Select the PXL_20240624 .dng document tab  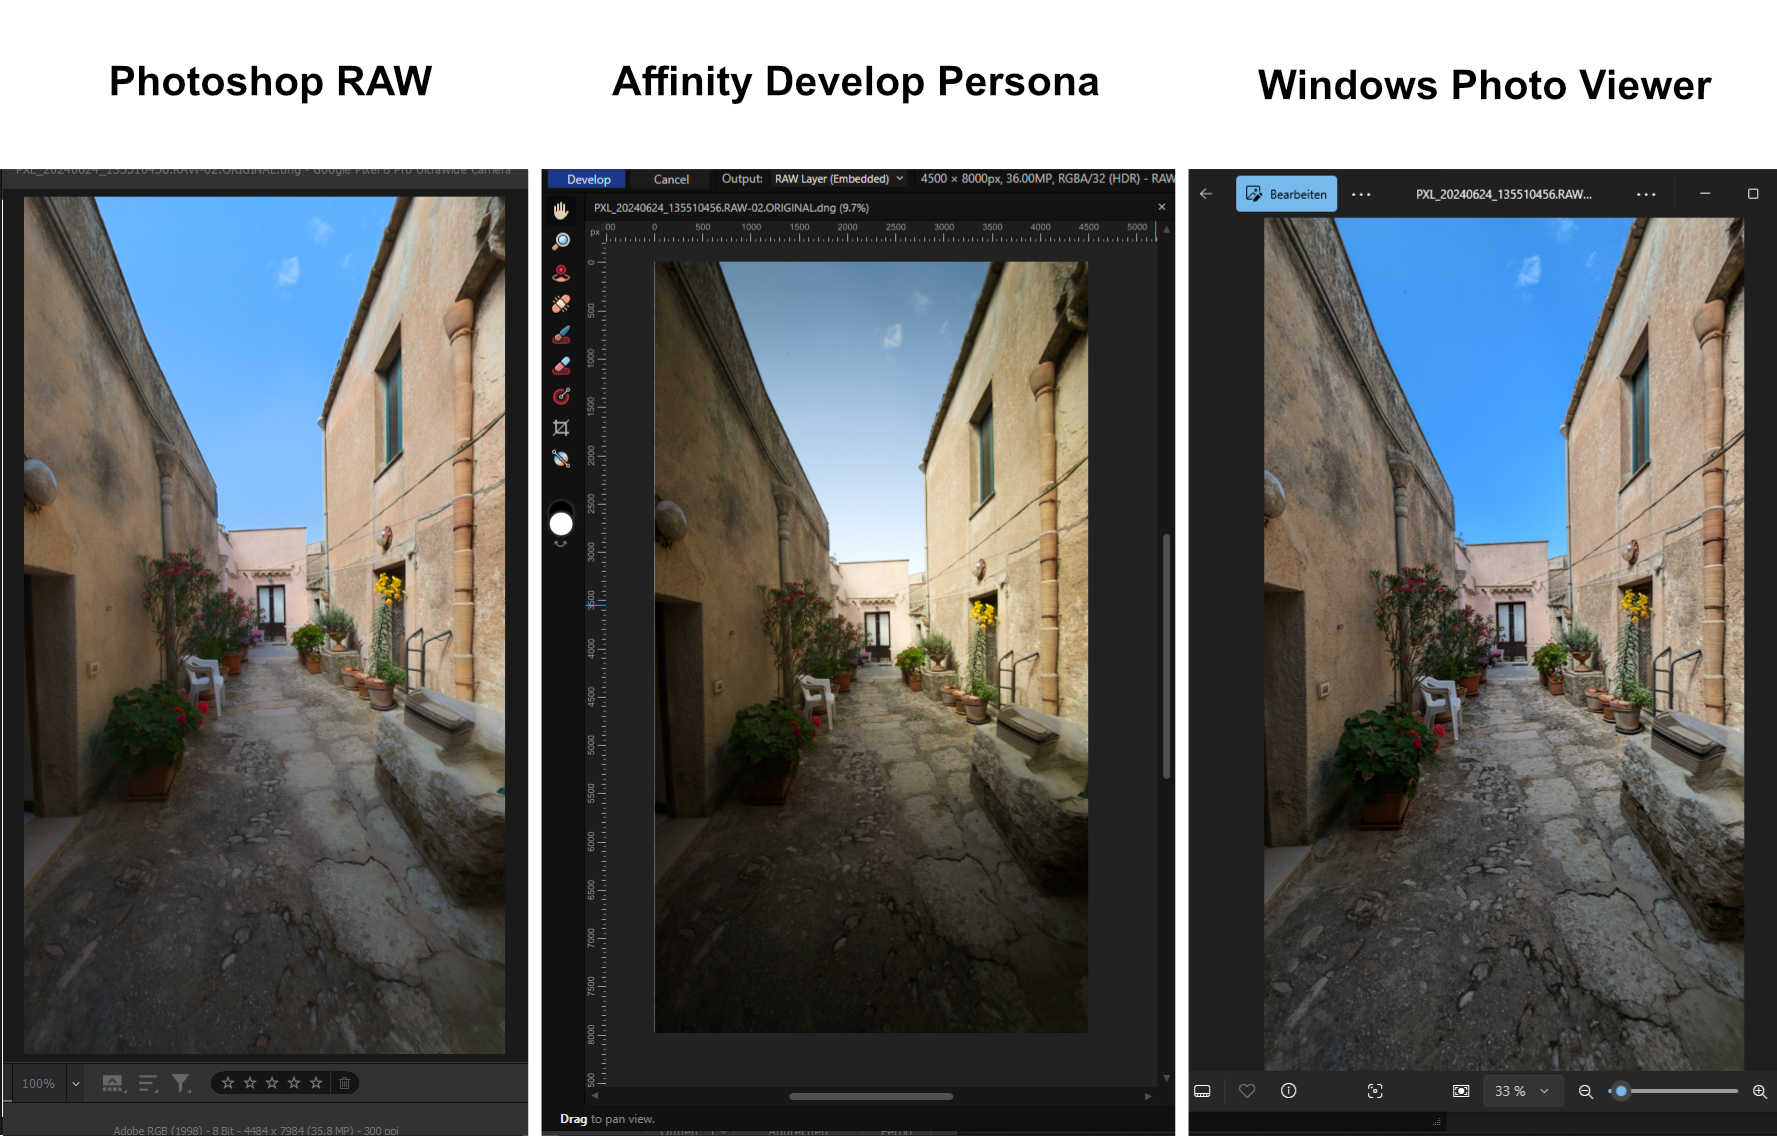point(731,208)
